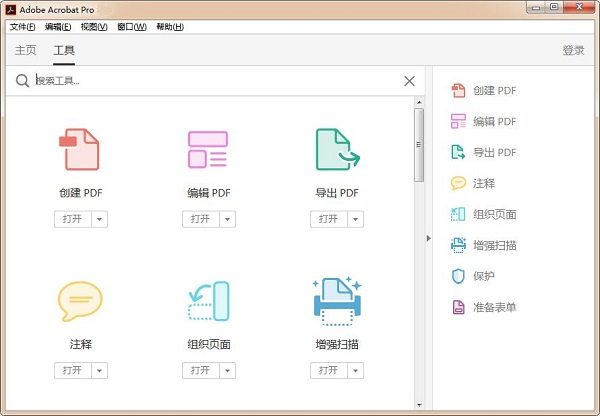The image size is (600, 416).
Task: Collapse the right pane using splitter arrow
Action: click(x=429, y=238)
